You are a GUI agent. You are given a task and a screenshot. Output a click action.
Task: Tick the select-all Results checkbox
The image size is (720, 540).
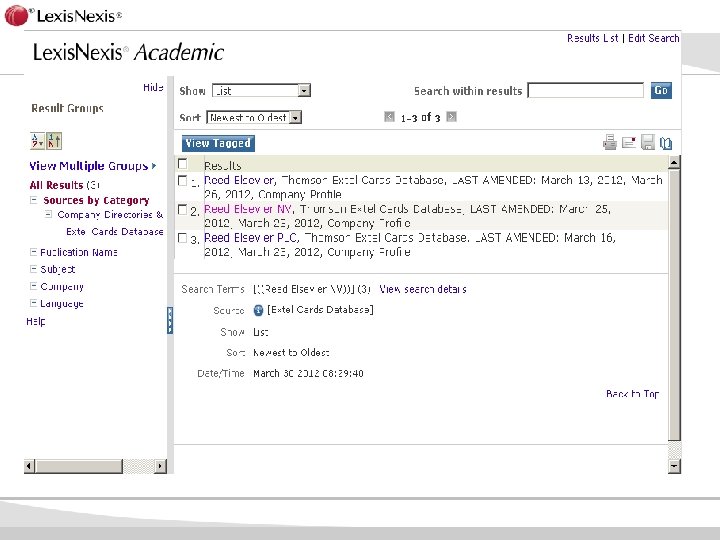point(182,163)
